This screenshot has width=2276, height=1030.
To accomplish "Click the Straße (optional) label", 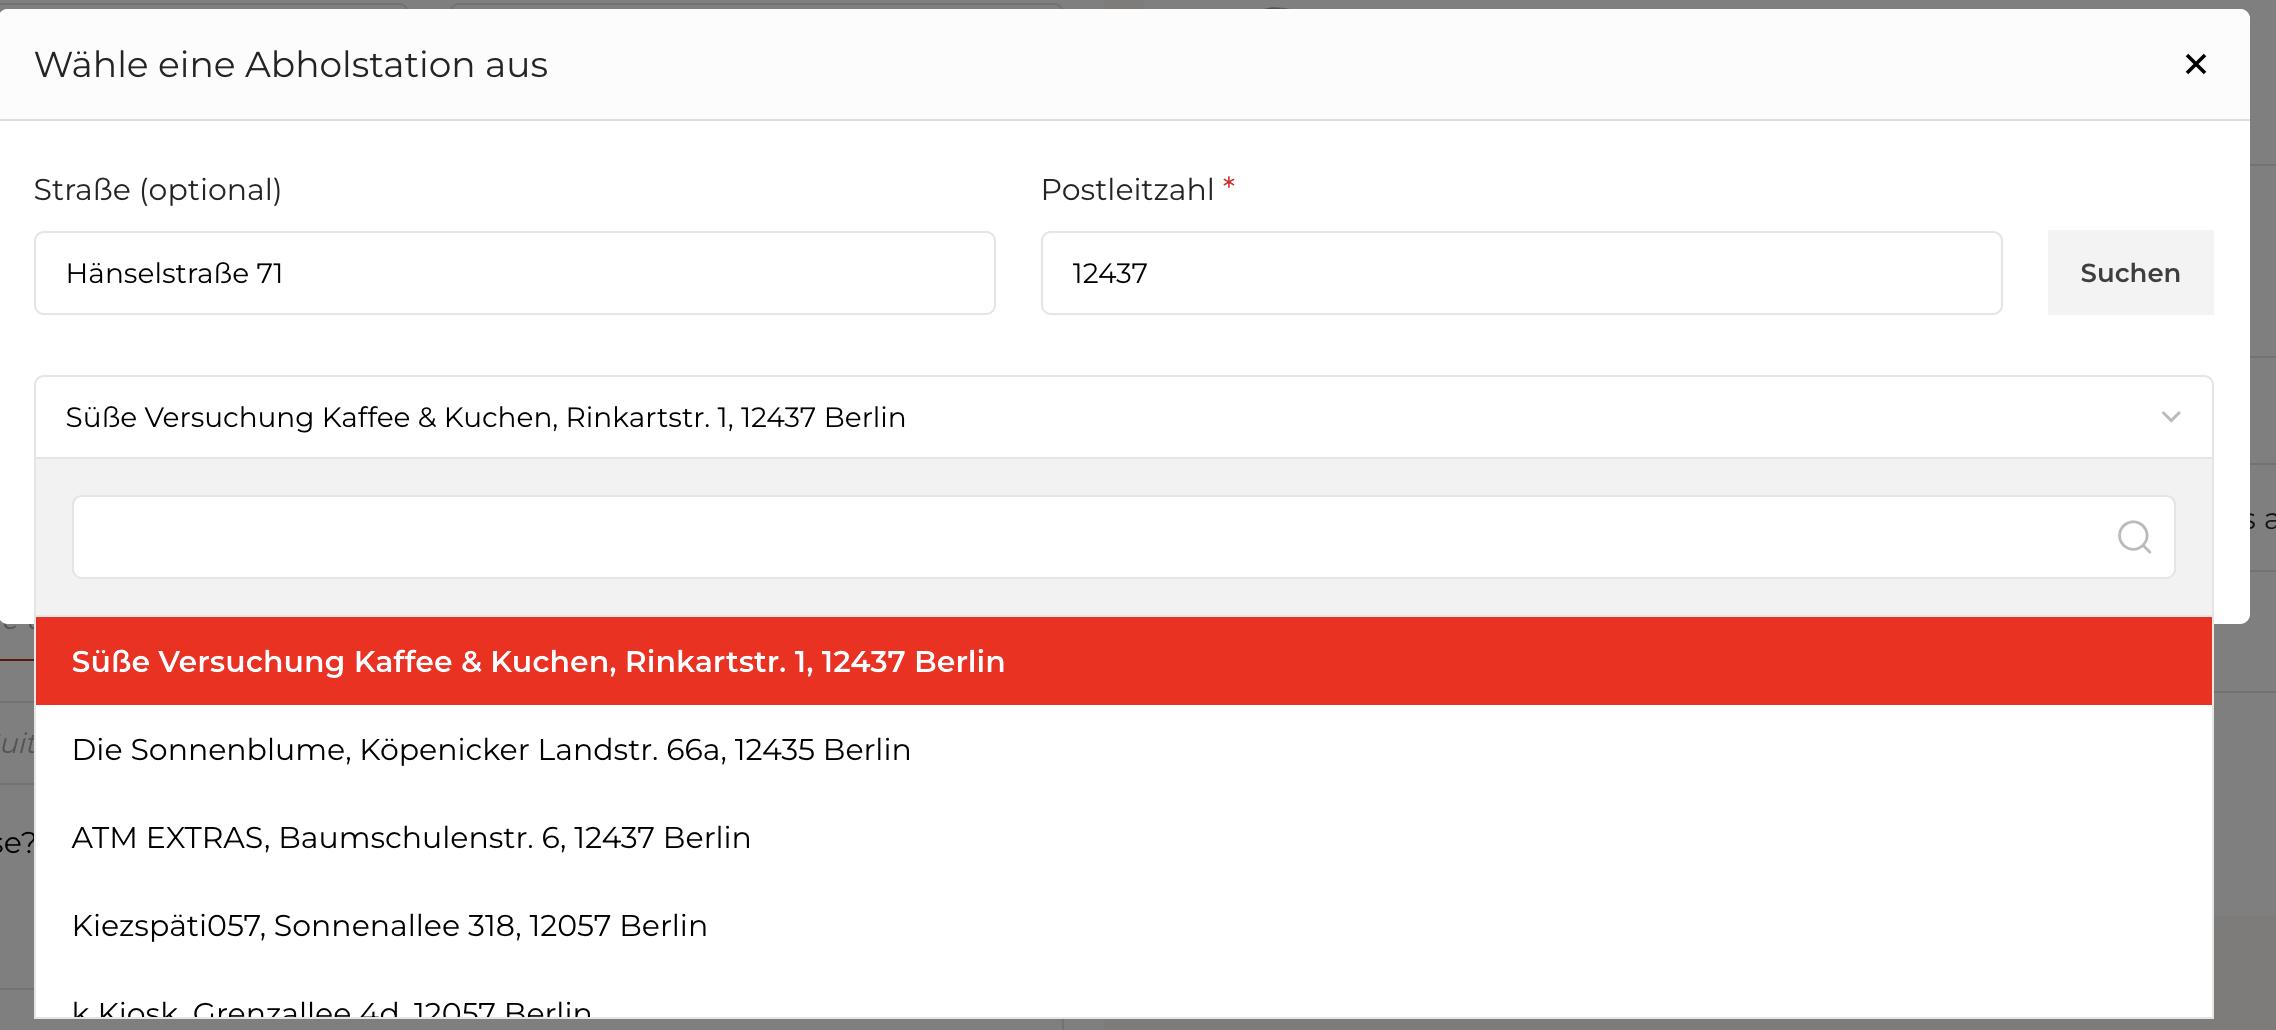I will tap(158, 188).
